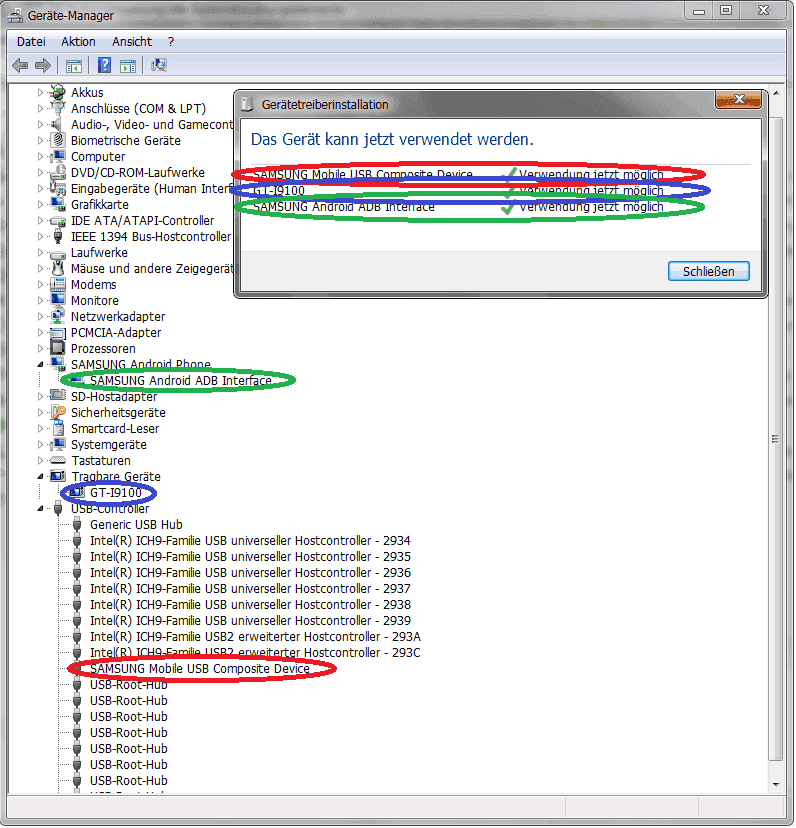
Task: Expand the Akkus tree node
Action: click(x=40, y=92)
